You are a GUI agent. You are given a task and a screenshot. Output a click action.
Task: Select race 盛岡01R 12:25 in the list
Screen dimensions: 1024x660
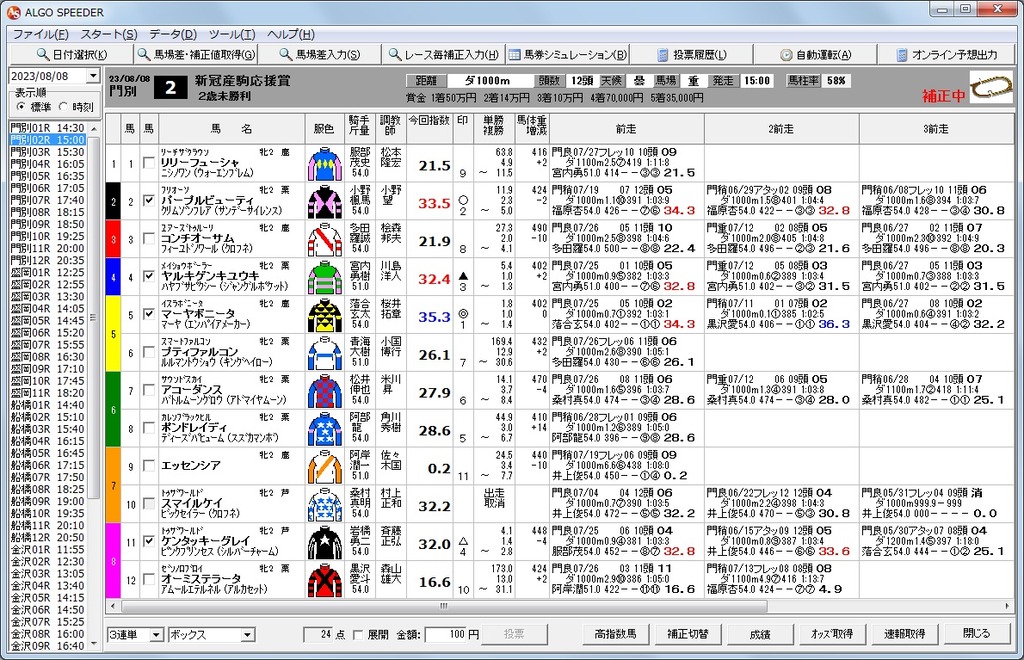coord(48,272)
